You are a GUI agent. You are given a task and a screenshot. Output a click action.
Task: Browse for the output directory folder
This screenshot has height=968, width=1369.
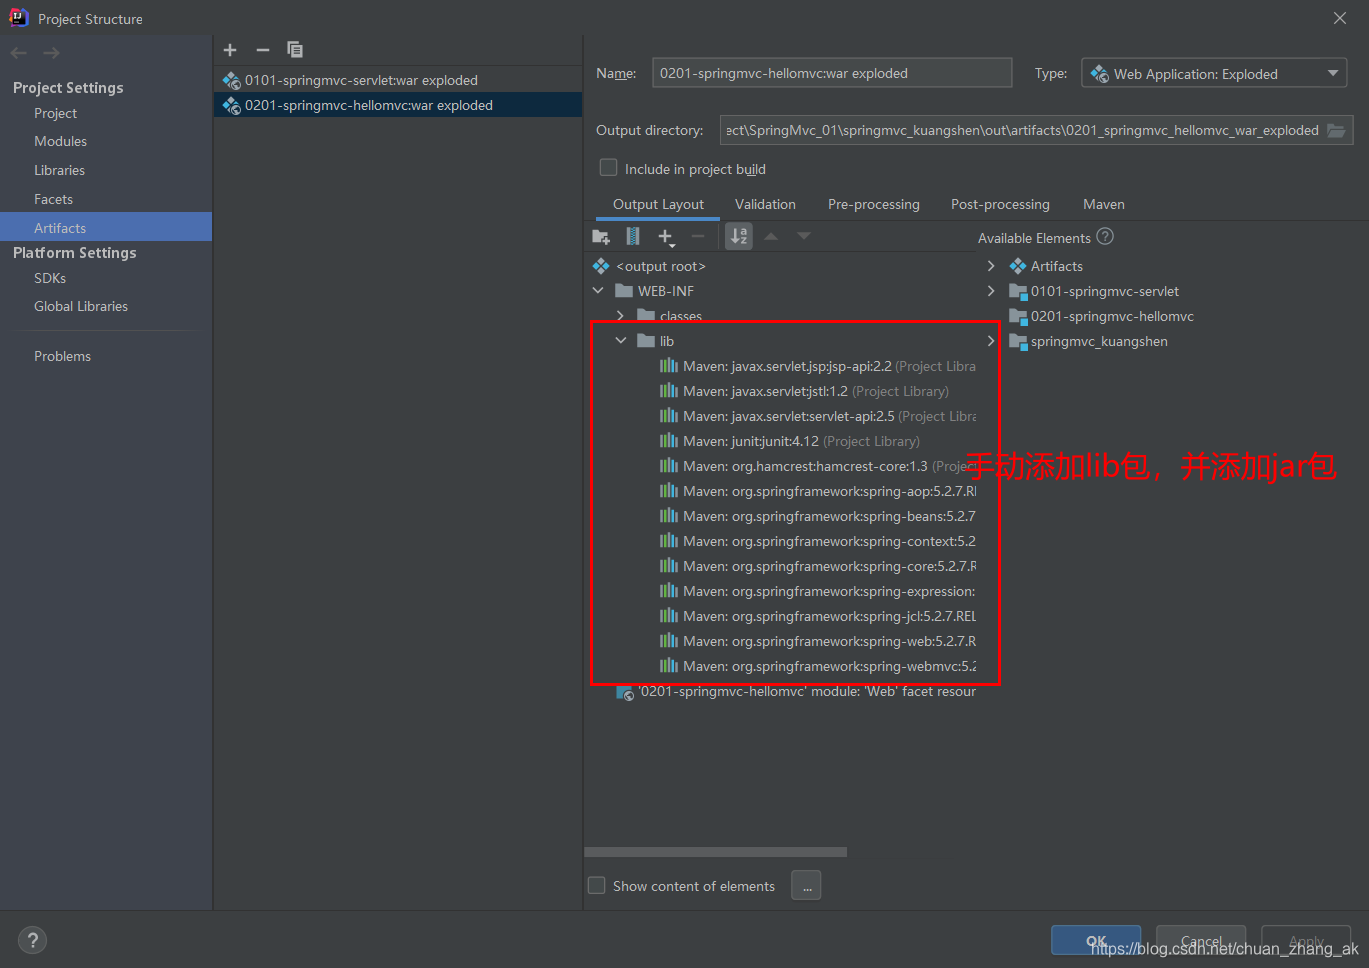tap(1336, 130)
